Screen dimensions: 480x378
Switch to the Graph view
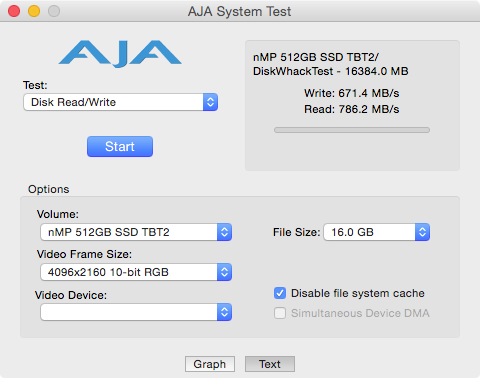210,364
